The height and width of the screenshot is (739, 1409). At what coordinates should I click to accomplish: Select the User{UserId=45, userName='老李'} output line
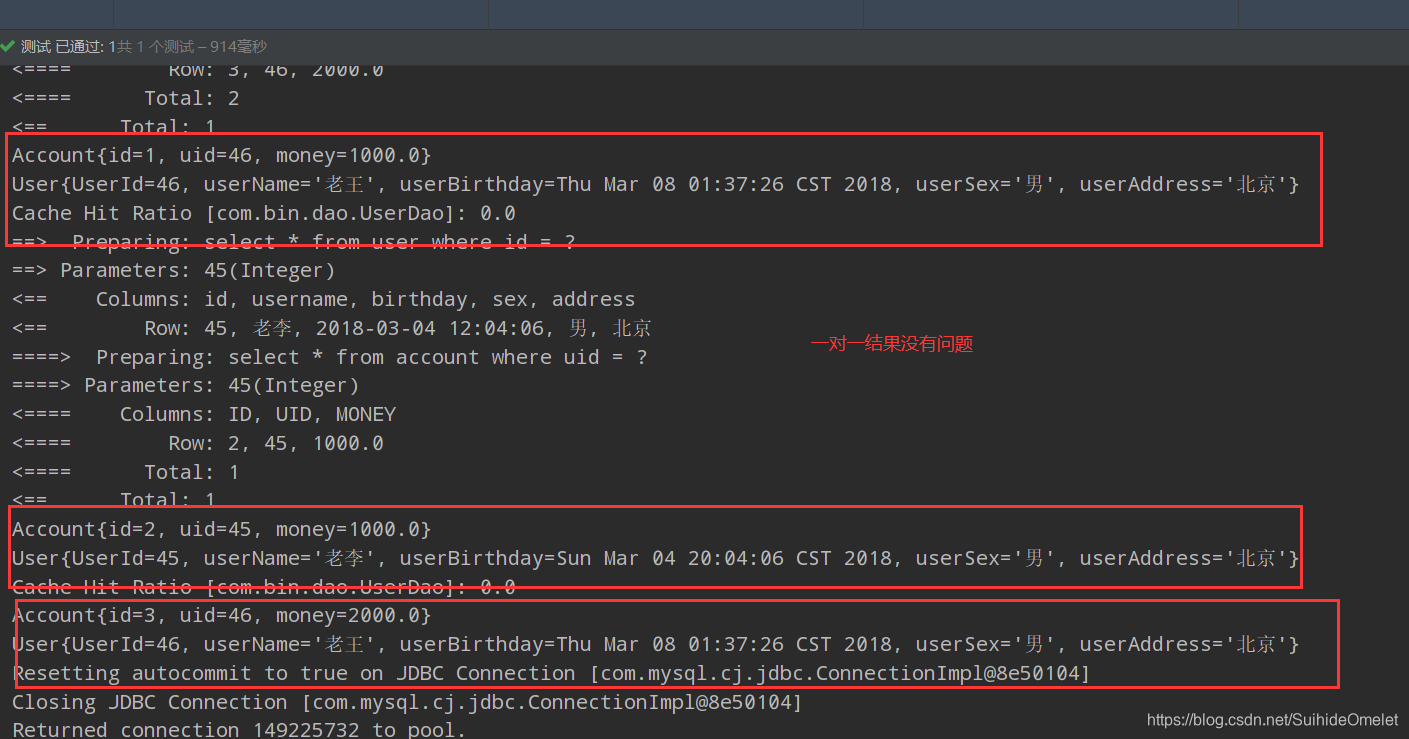655,558
